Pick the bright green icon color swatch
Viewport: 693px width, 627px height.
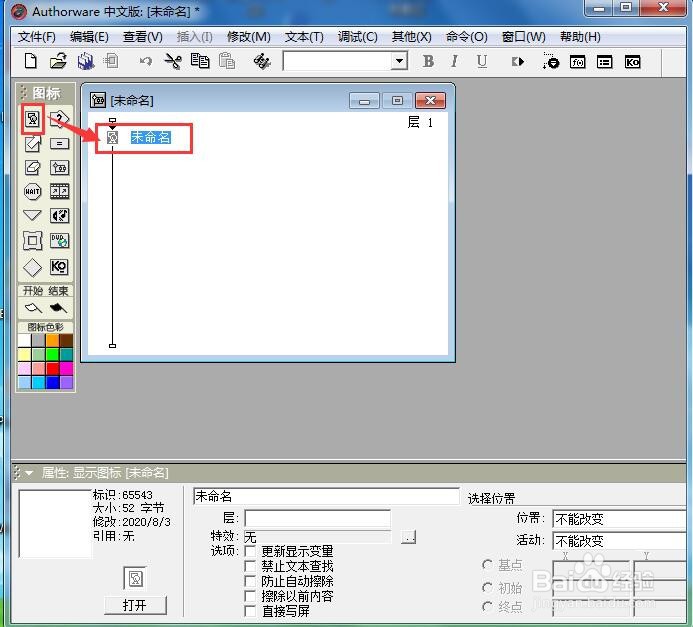click(x=53, y=354)
